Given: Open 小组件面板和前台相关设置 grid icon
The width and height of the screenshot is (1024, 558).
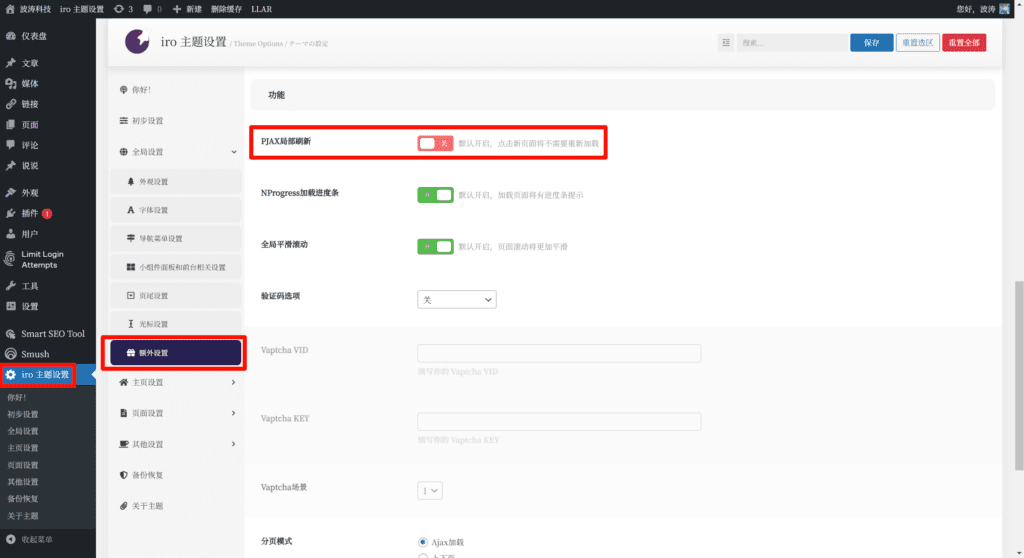Looking at the screenshot, I should click(131, 267).
